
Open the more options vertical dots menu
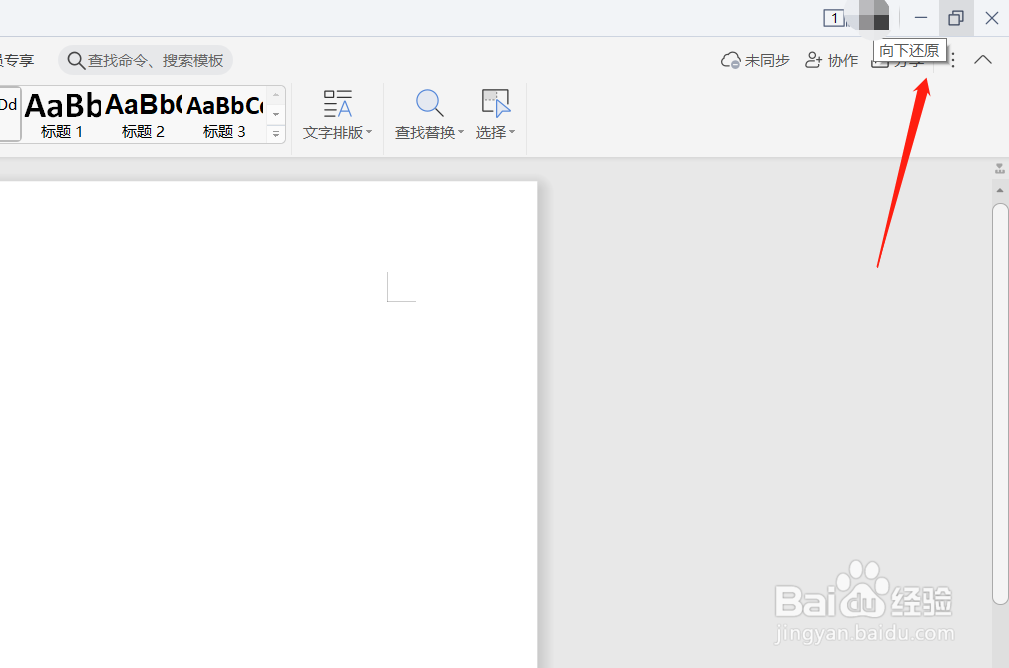tap(952, 60)
